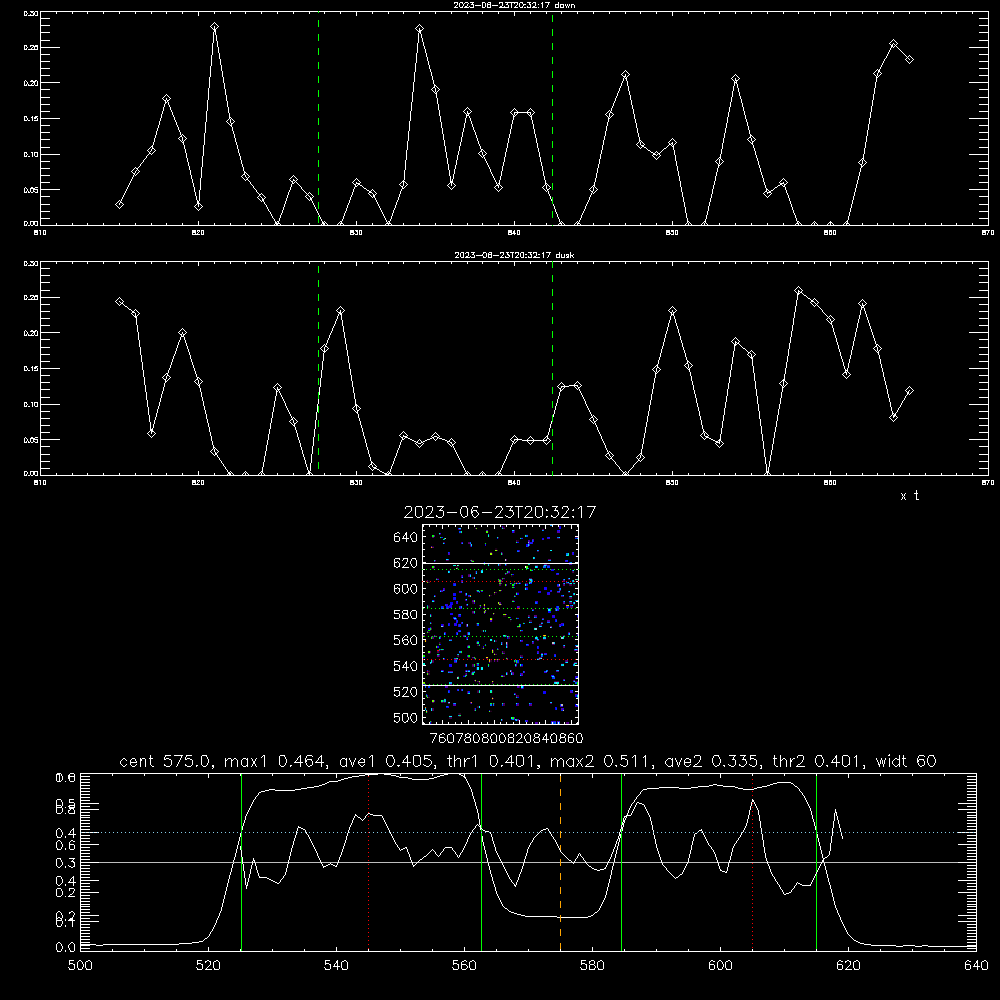The width and height of the screenshot is (1000, 1000).
Task: Click the '0.0' y-axis label of the bottom plot
Action: click(66, 948)
